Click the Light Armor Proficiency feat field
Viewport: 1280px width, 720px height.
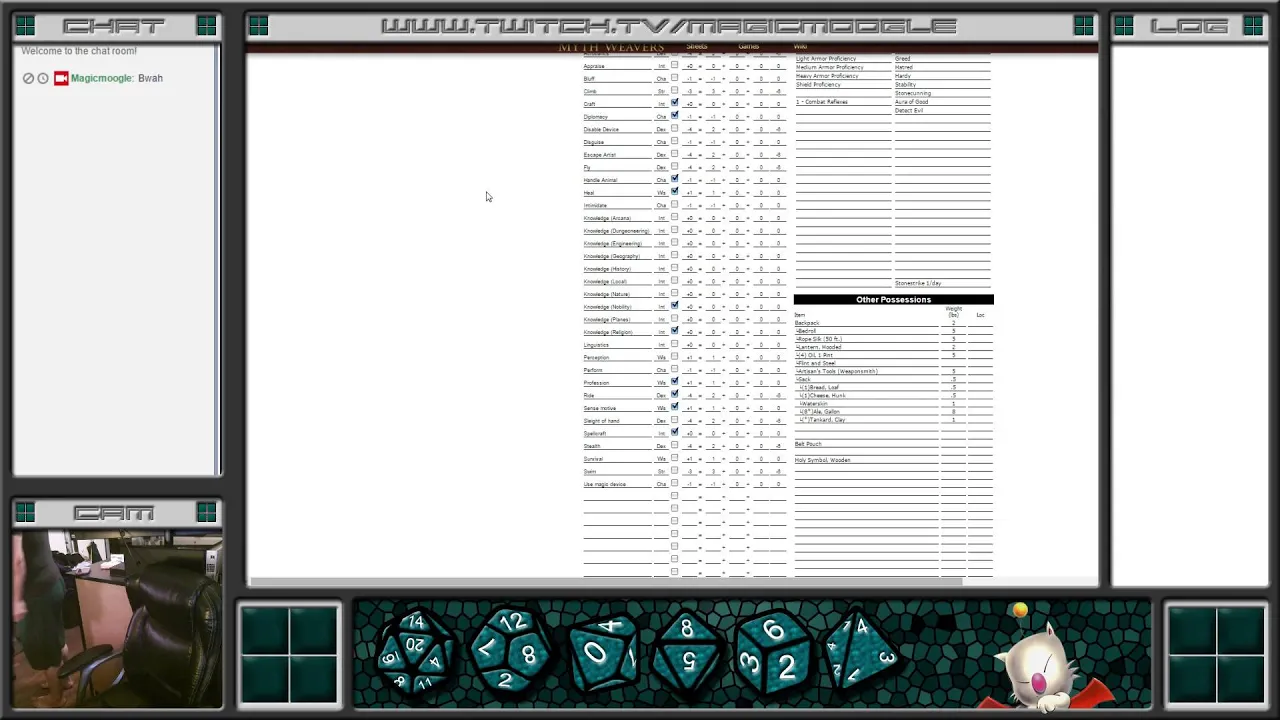point(842,59)
